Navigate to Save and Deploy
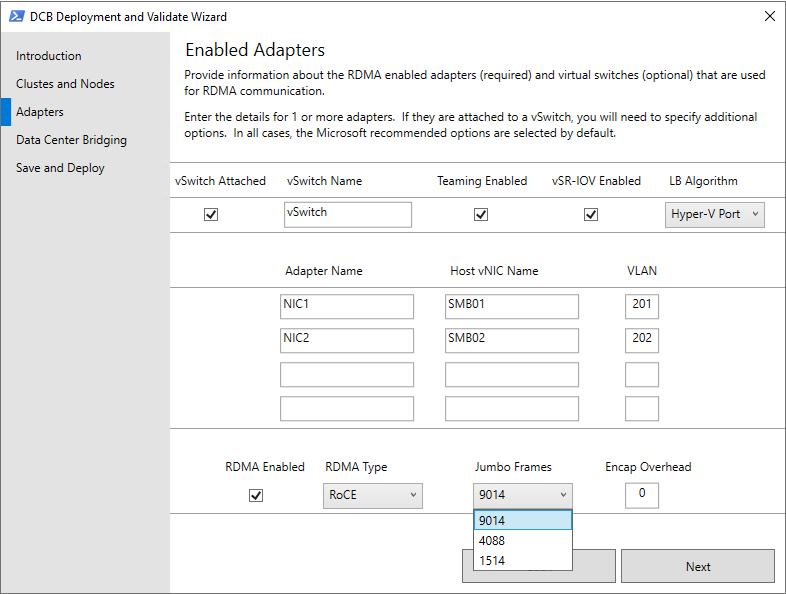Viewport: 786px width, 594px height. coord(60,168)
